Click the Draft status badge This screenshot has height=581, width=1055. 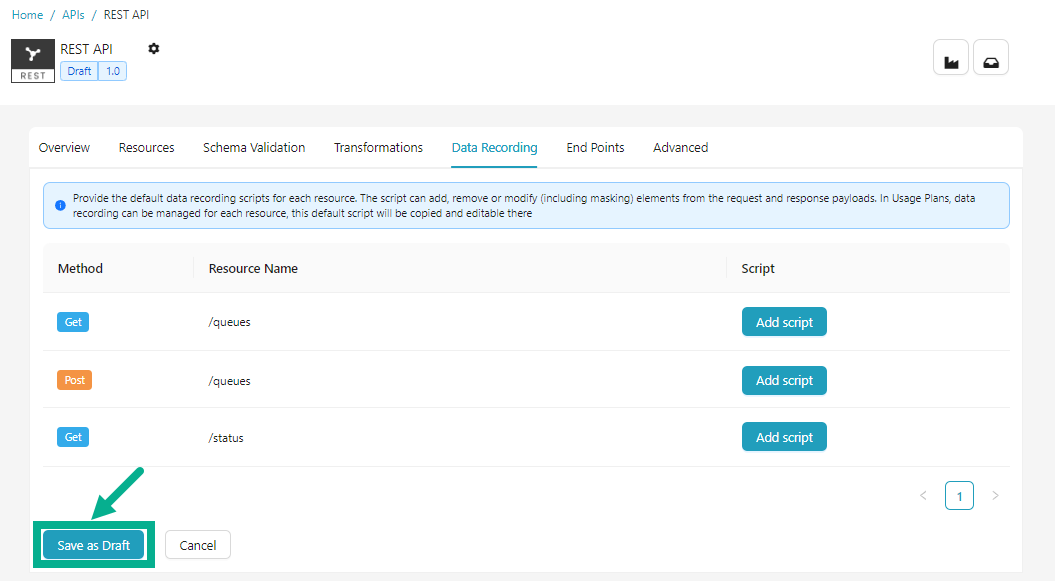click(x=79, y=71)
